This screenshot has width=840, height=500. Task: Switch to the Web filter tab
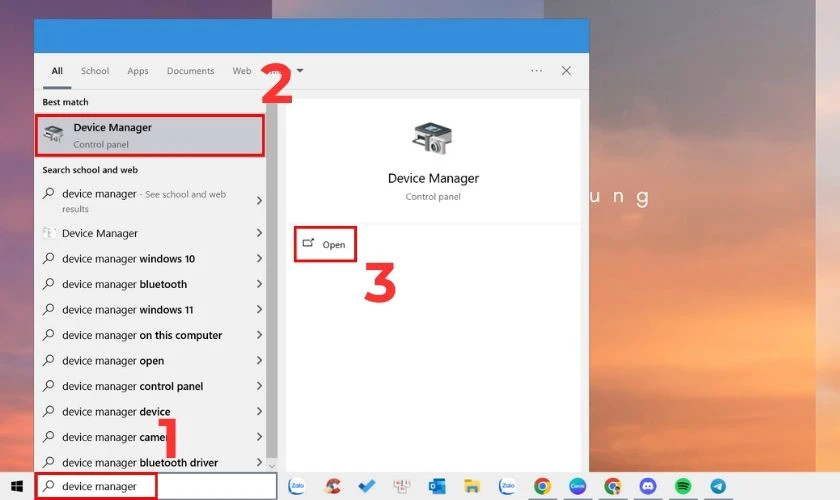242,71
